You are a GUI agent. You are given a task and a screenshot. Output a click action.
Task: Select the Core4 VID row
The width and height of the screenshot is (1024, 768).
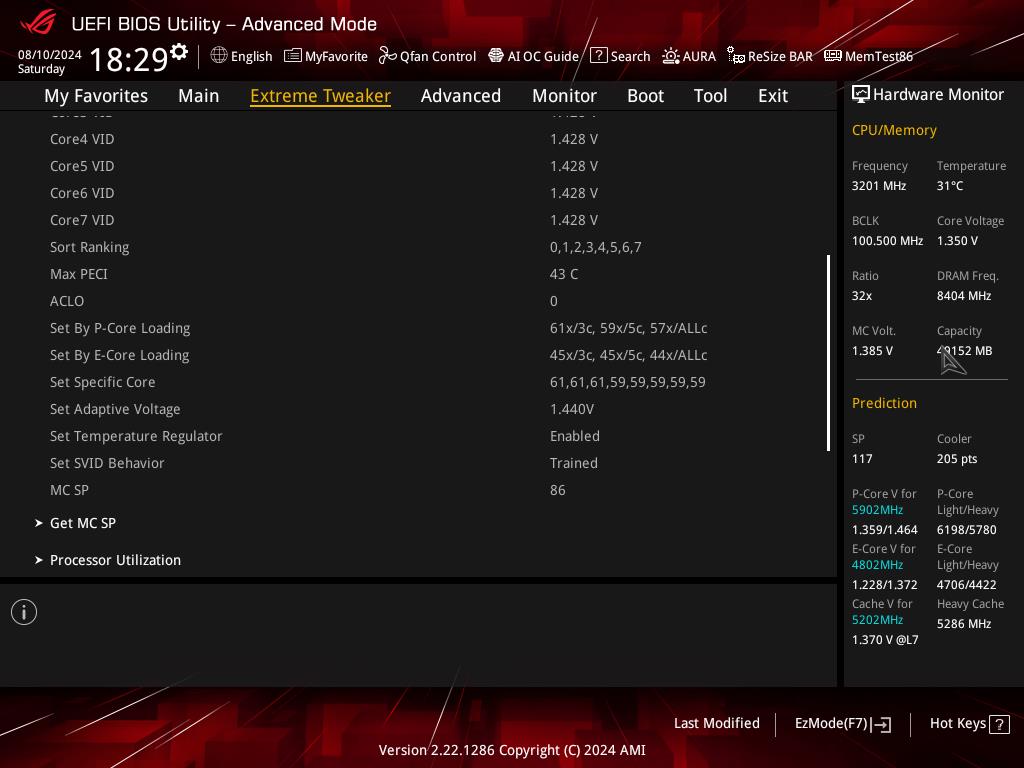point(418,139)
